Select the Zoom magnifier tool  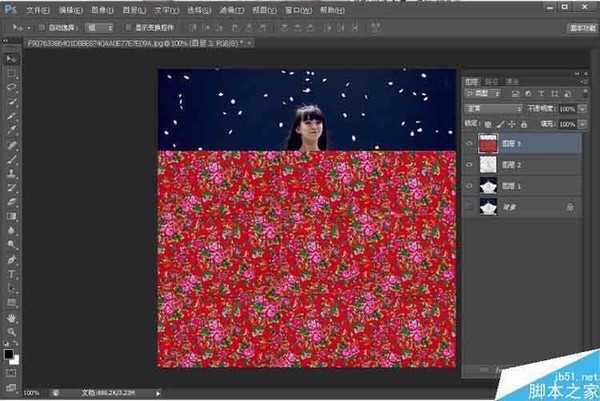click(x=11, y=330)
